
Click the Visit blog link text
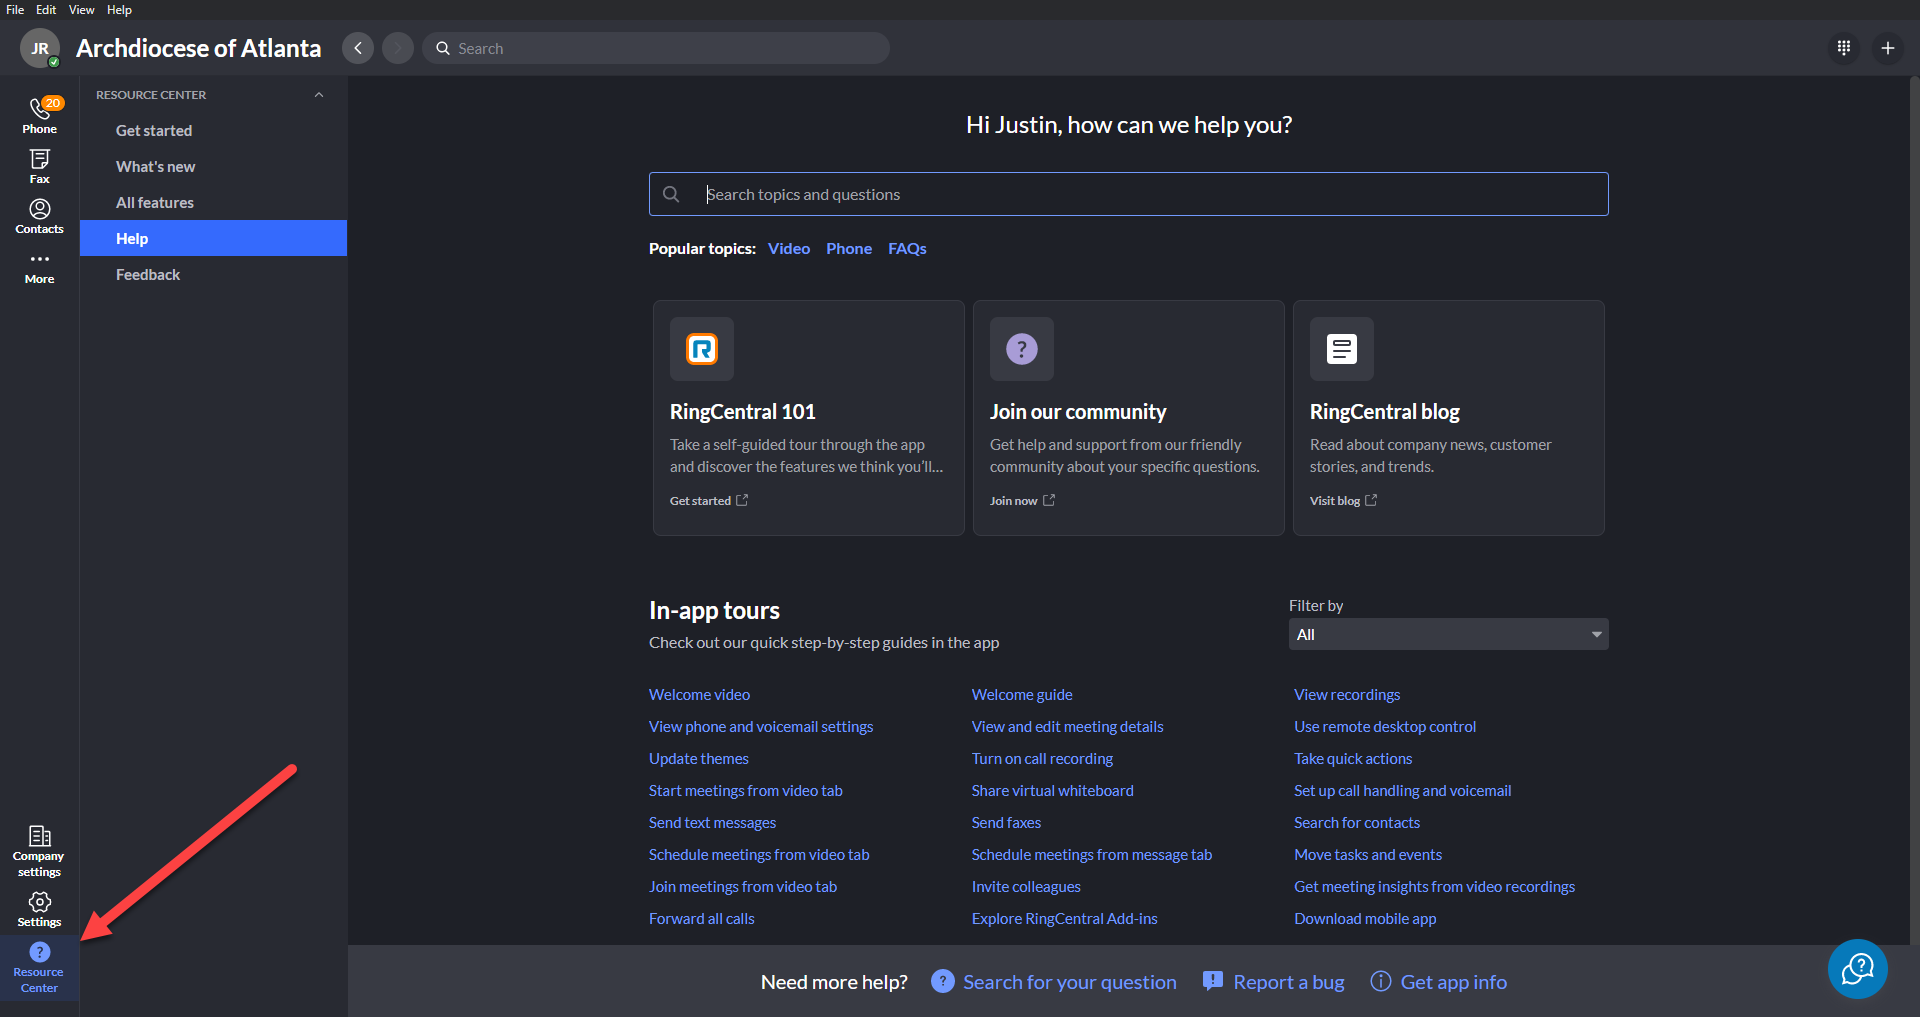point(1335,501)
